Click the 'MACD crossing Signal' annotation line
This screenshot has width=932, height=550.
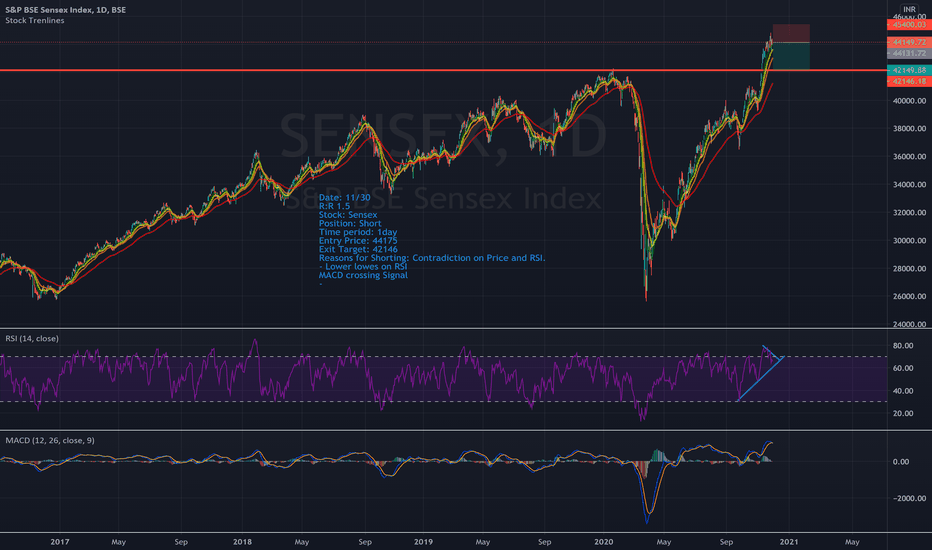click(x=363, y=275)
